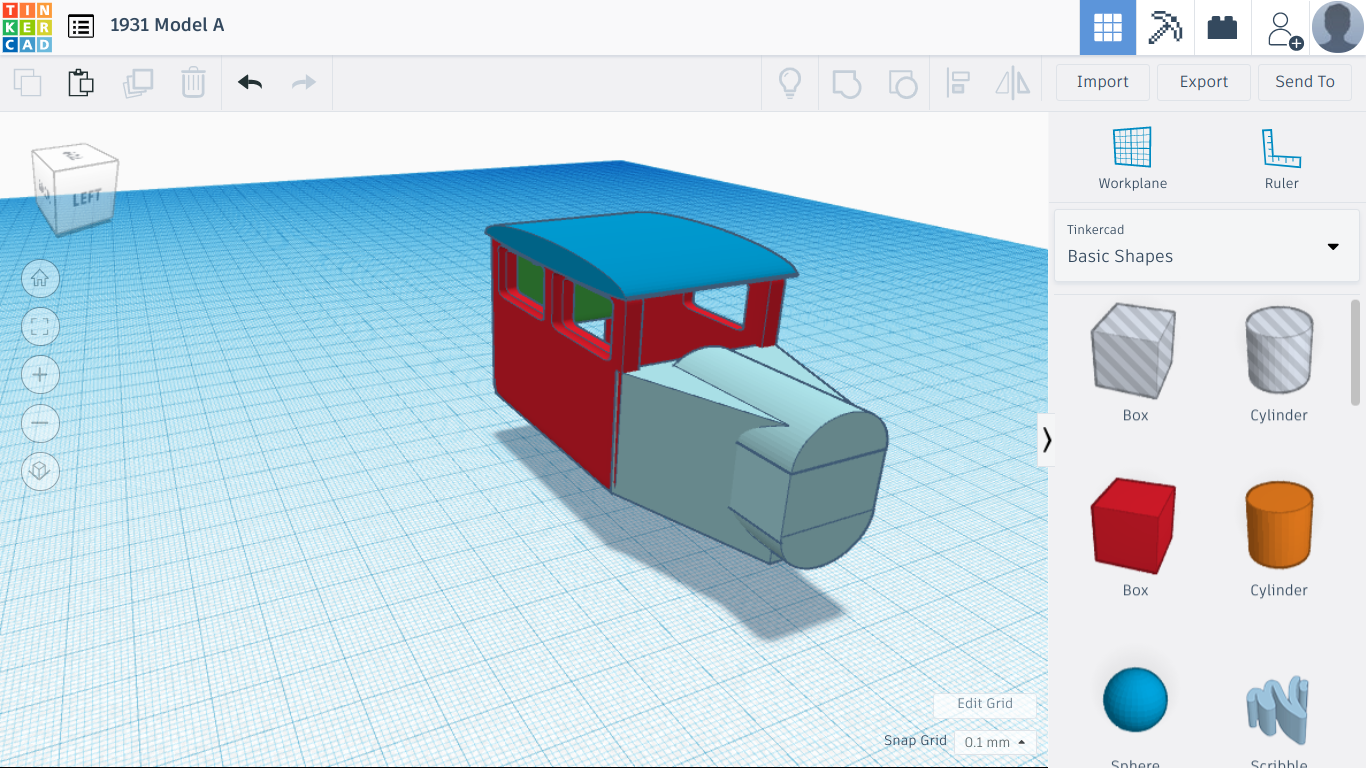Delete the selection with the trash icon
The height and width of the screenshot is (768, 1366).
pos(193,83)
